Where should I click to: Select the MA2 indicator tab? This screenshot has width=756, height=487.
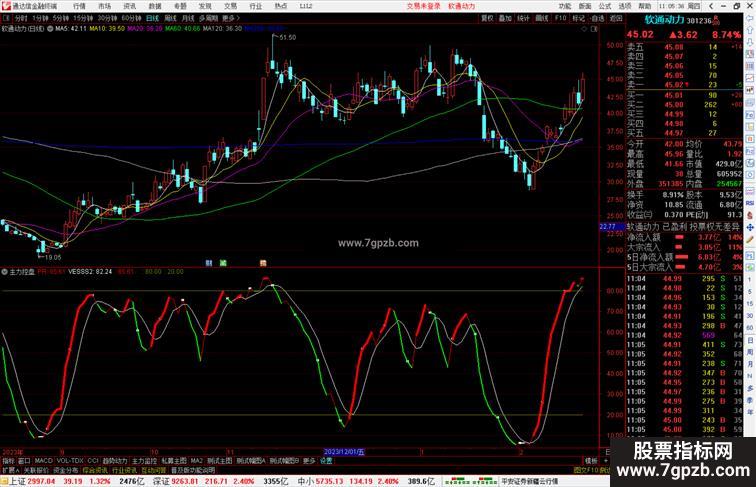[196, 461]
